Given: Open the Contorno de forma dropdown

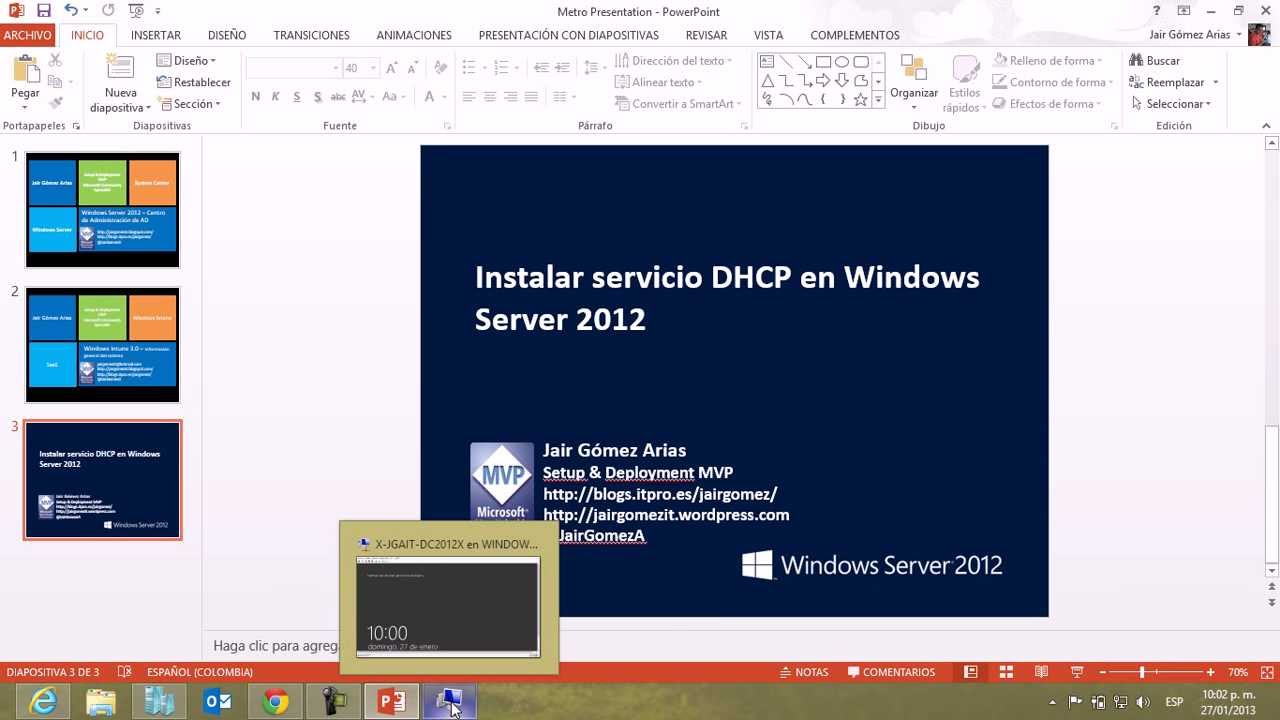Looking at the screenshot, I should (1053, 83).
